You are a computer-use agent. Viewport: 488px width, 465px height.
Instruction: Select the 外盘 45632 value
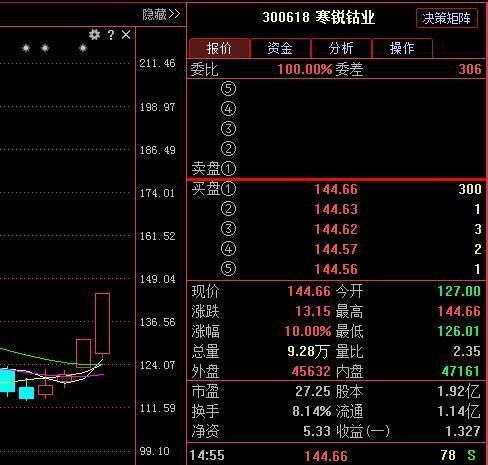point(311,371)
